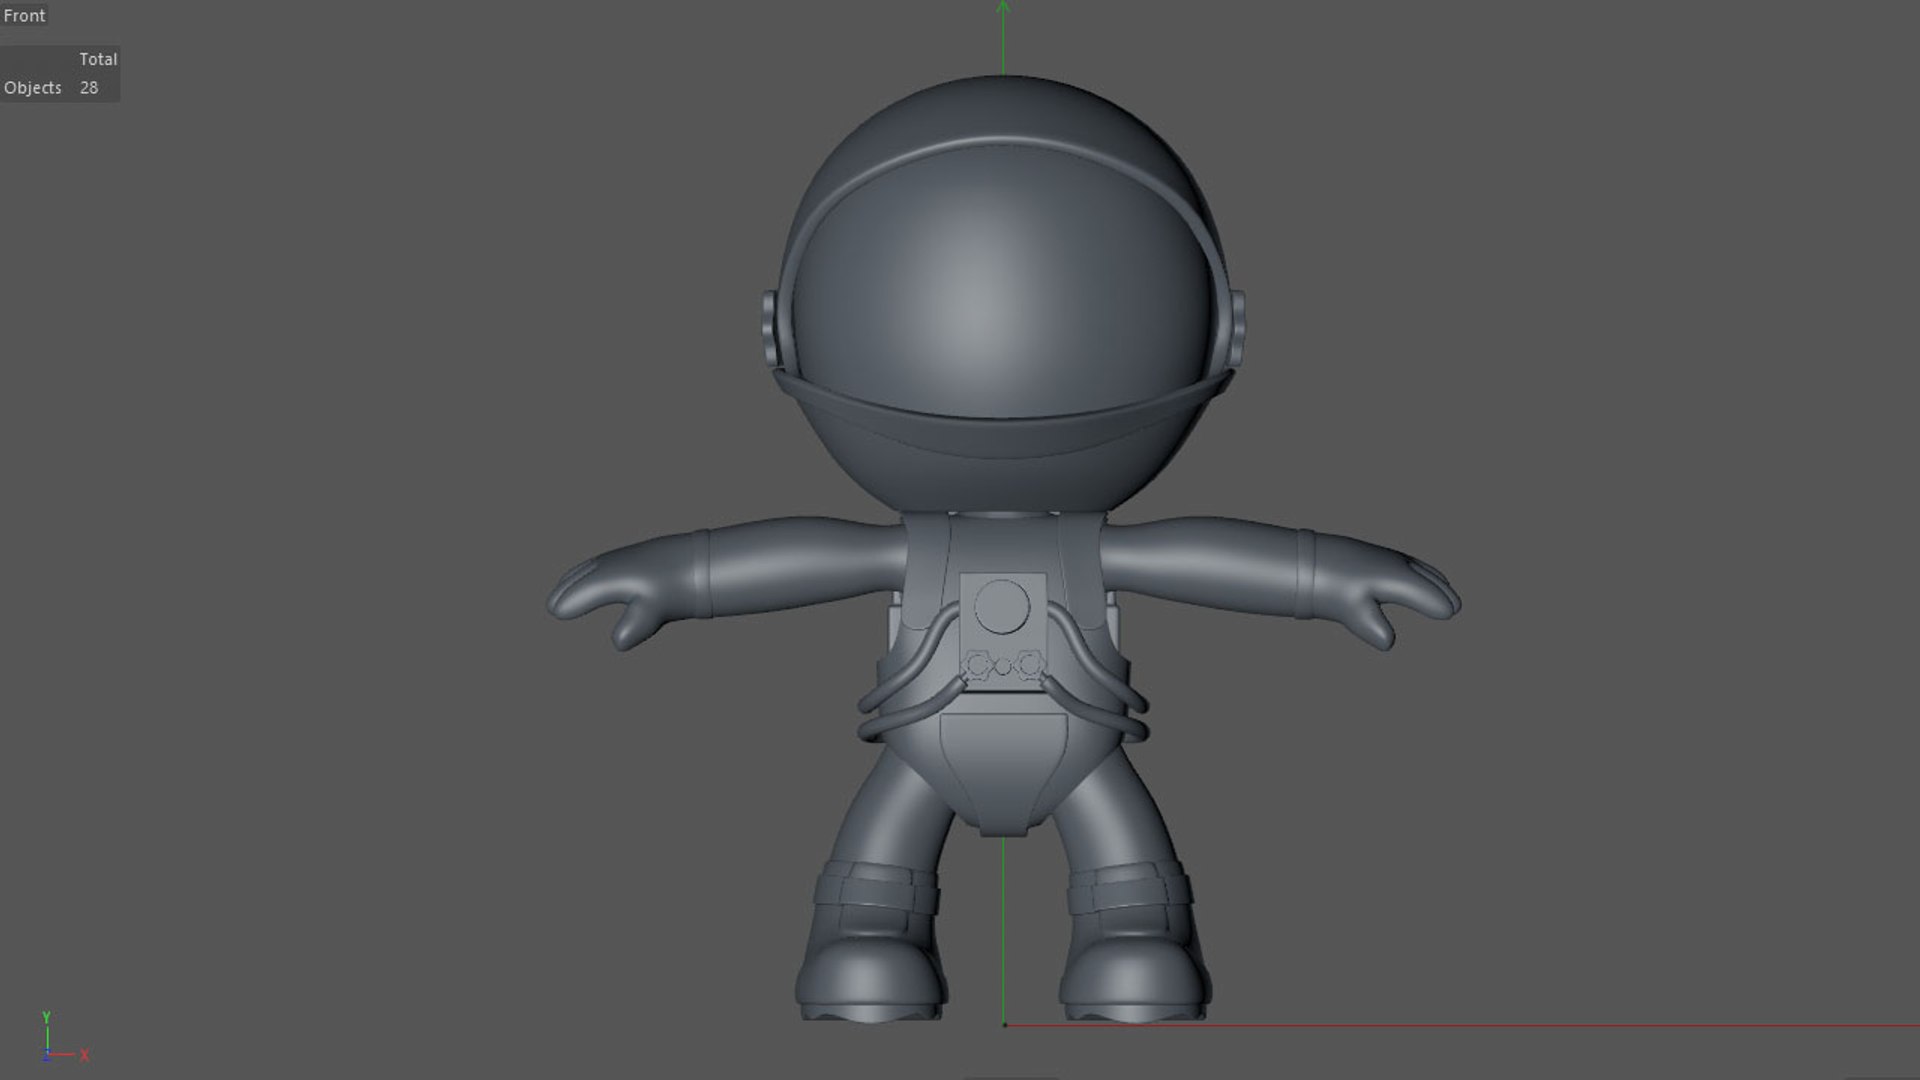Select the hexagonal hose connector on screen-right
This screenshot has width=1920, height=1080.
pyautogui.click(x=1029, y=664)
